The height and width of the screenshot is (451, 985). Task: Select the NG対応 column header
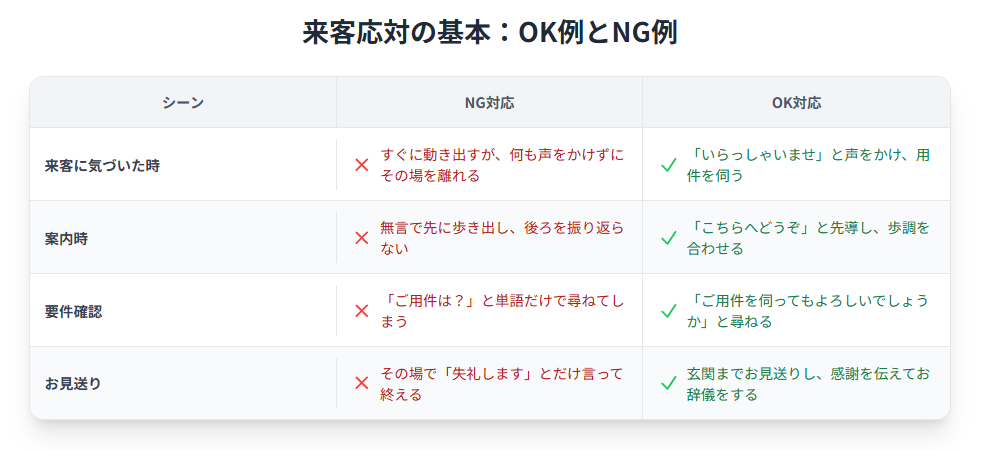pos(489,103)
